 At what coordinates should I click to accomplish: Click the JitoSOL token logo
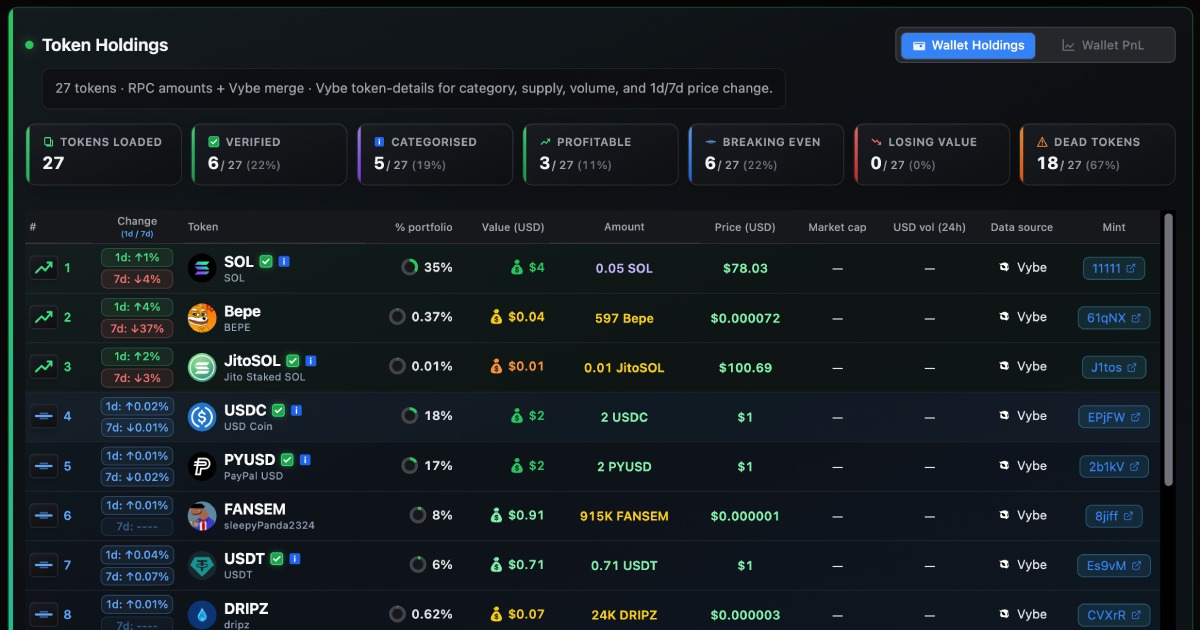(202, 367)
